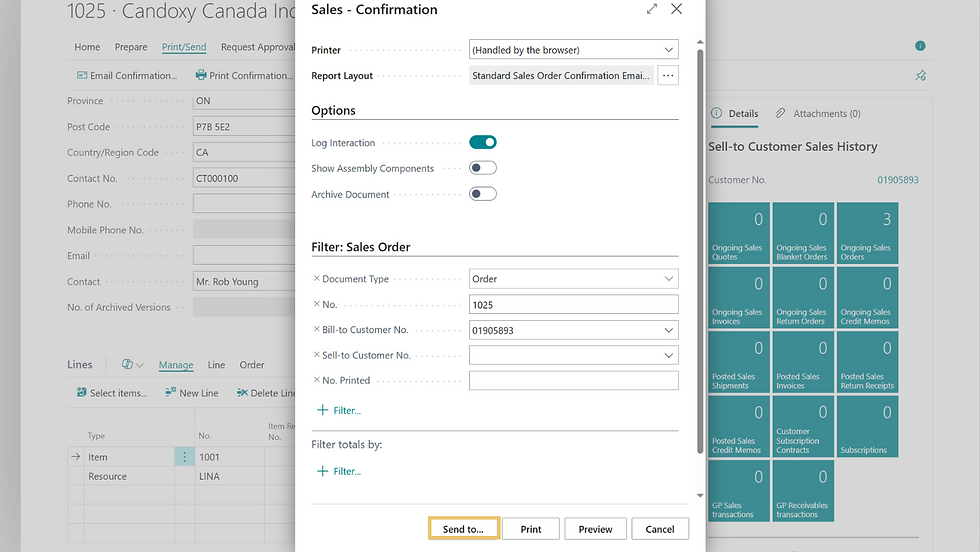This screenshot has width=980, height=552.
Task: Open the Ongoing Sales Orders tile
Action: click(868, 233)
